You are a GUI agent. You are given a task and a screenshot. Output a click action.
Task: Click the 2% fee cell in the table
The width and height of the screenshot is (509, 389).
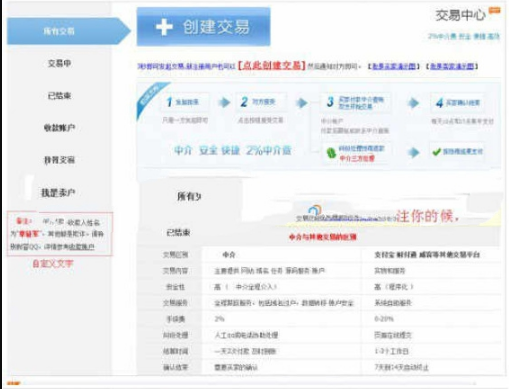tap(282, 319)
